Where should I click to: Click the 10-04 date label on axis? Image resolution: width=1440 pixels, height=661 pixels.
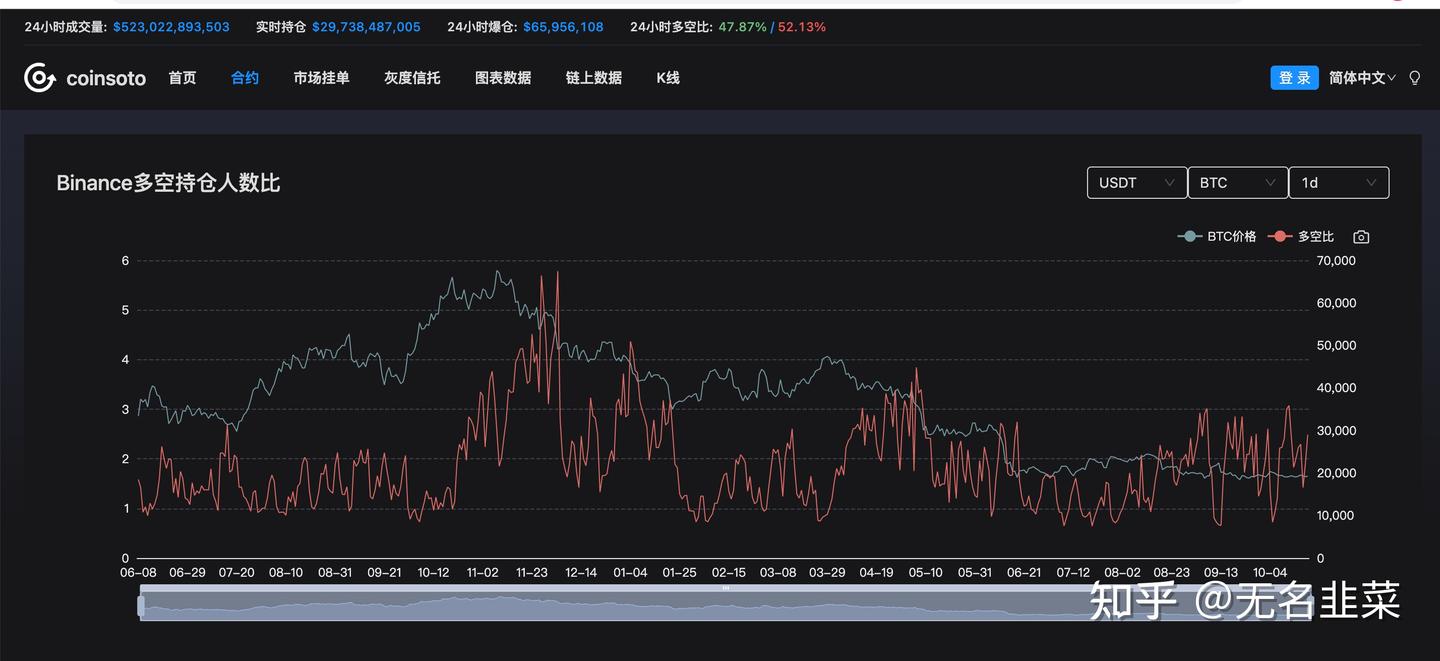click(x=1269, y=573)
